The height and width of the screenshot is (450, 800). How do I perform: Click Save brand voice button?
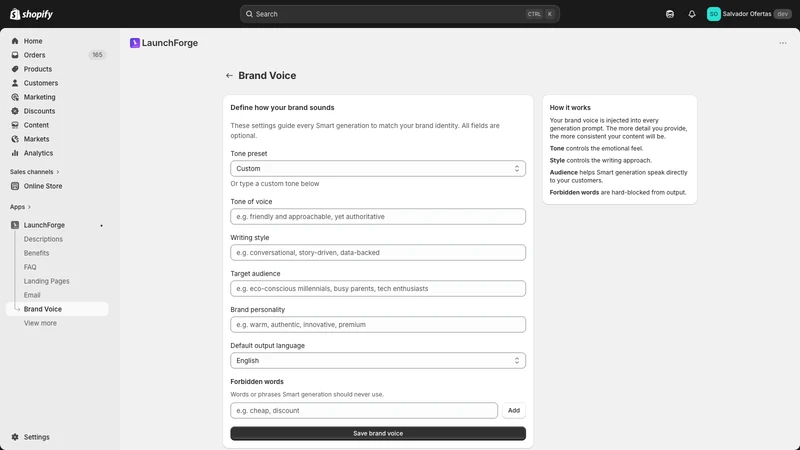click(378, 433)
